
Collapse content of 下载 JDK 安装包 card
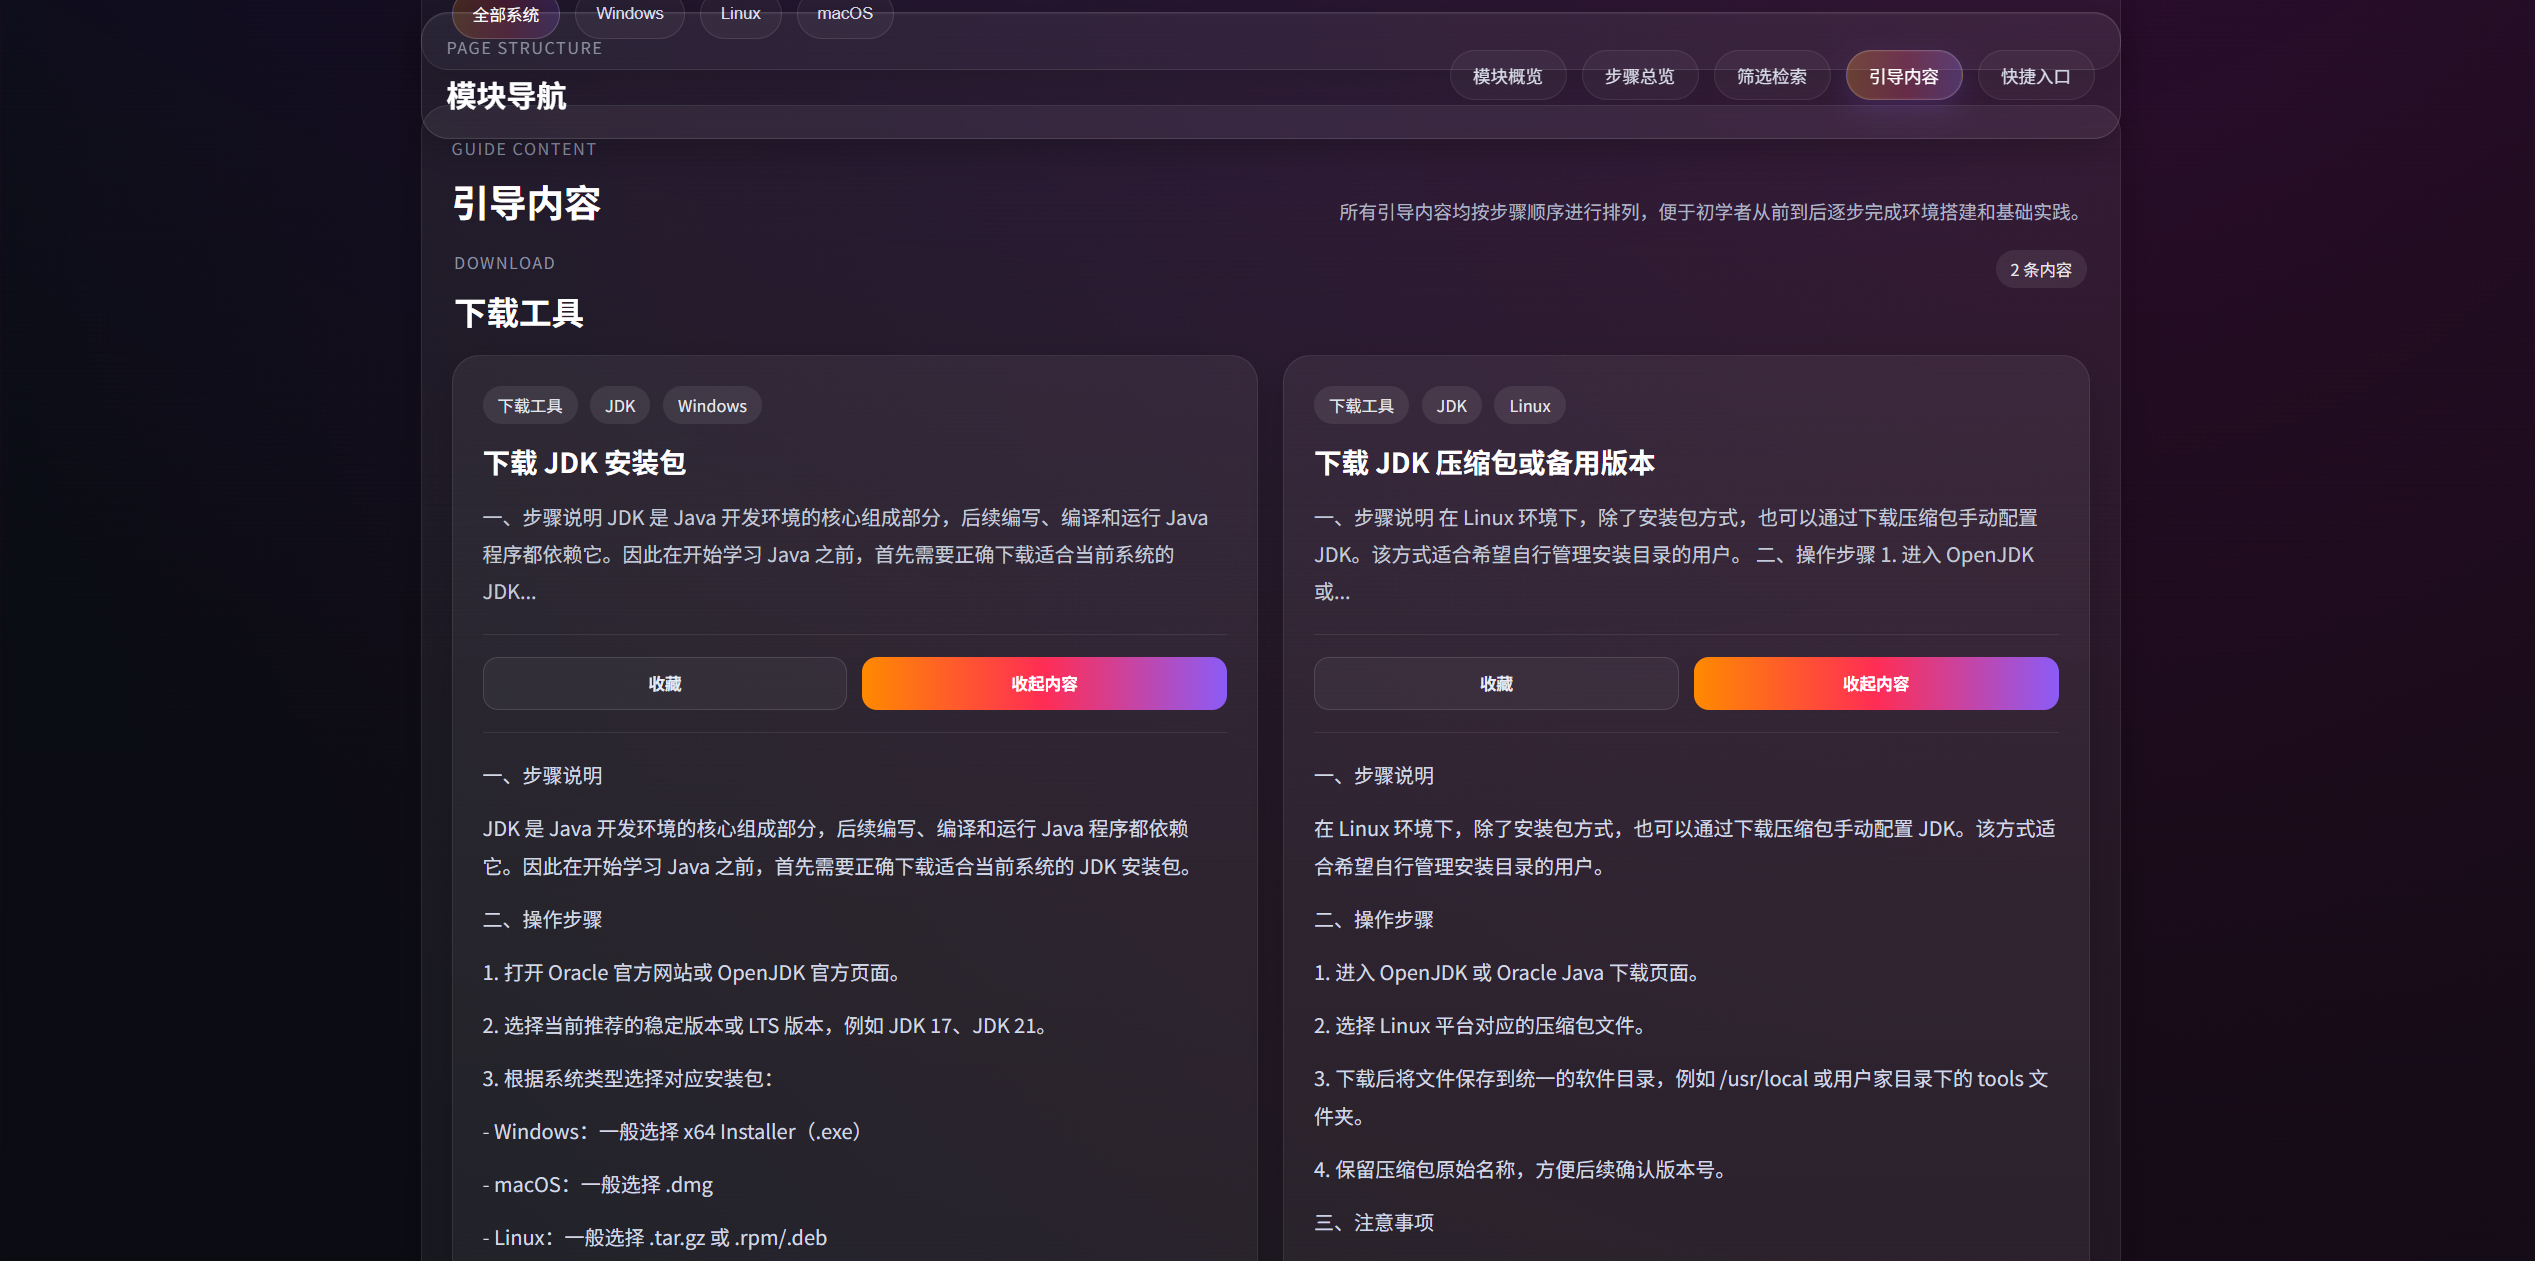(x=1044, y=684)
